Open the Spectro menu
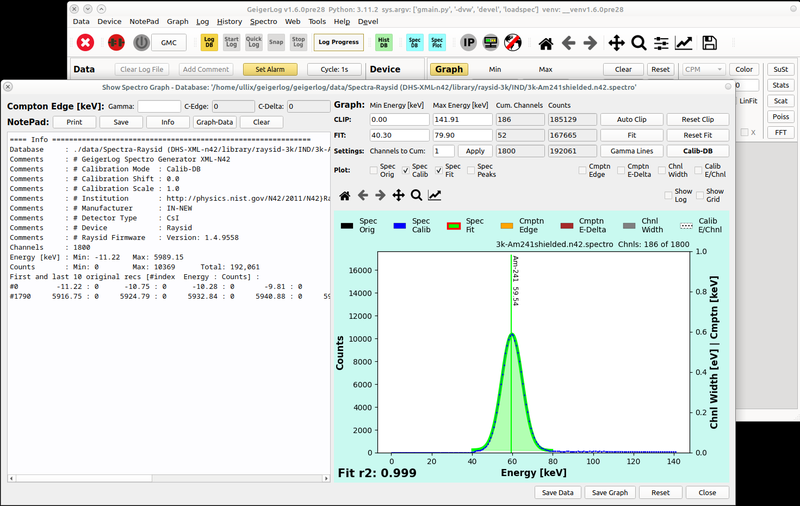 pyautogui.click(x=263, y=20)
